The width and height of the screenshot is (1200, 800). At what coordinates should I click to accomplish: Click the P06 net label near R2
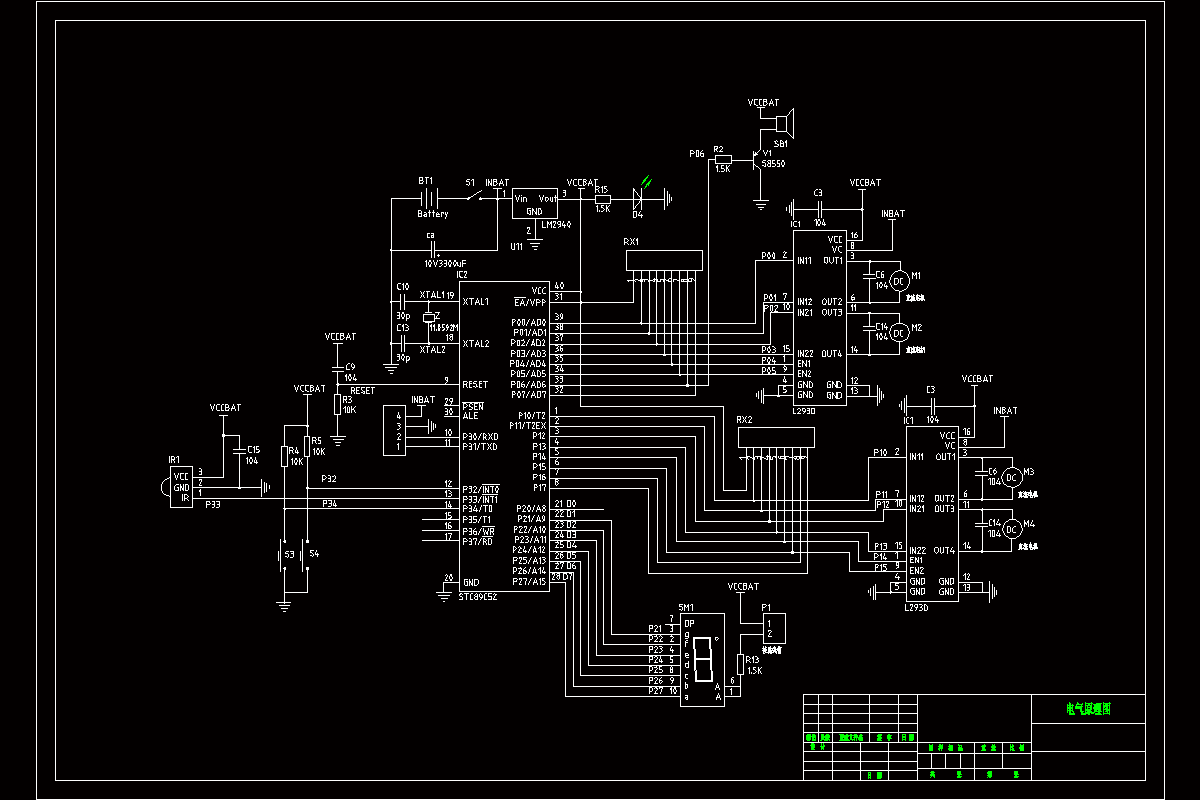[697, 154]
